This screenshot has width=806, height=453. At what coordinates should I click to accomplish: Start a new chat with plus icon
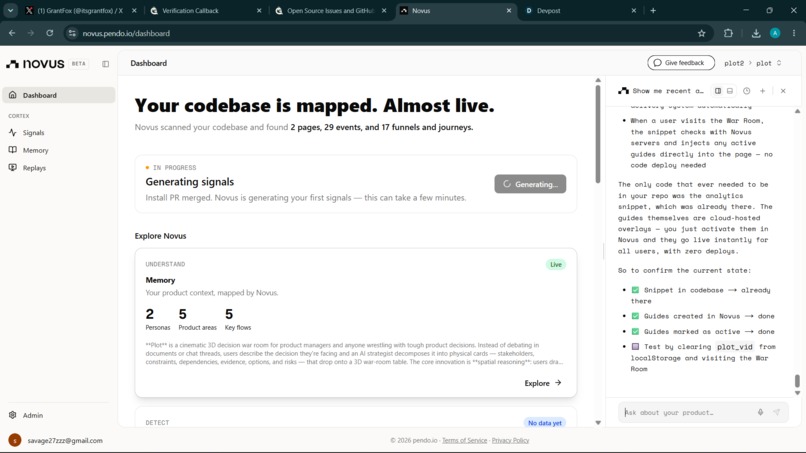point(762,91)
